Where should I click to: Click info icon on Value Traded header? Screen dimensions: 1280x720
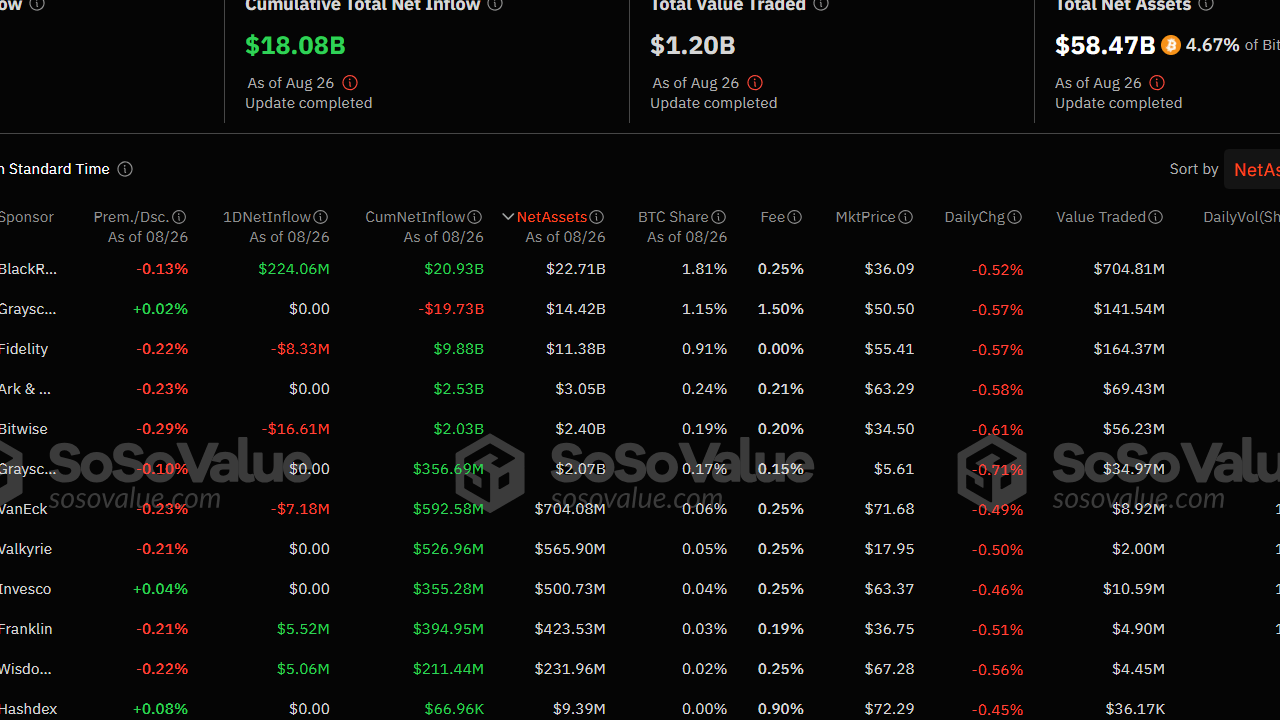pyautogui.click(x=1156, y=217)
